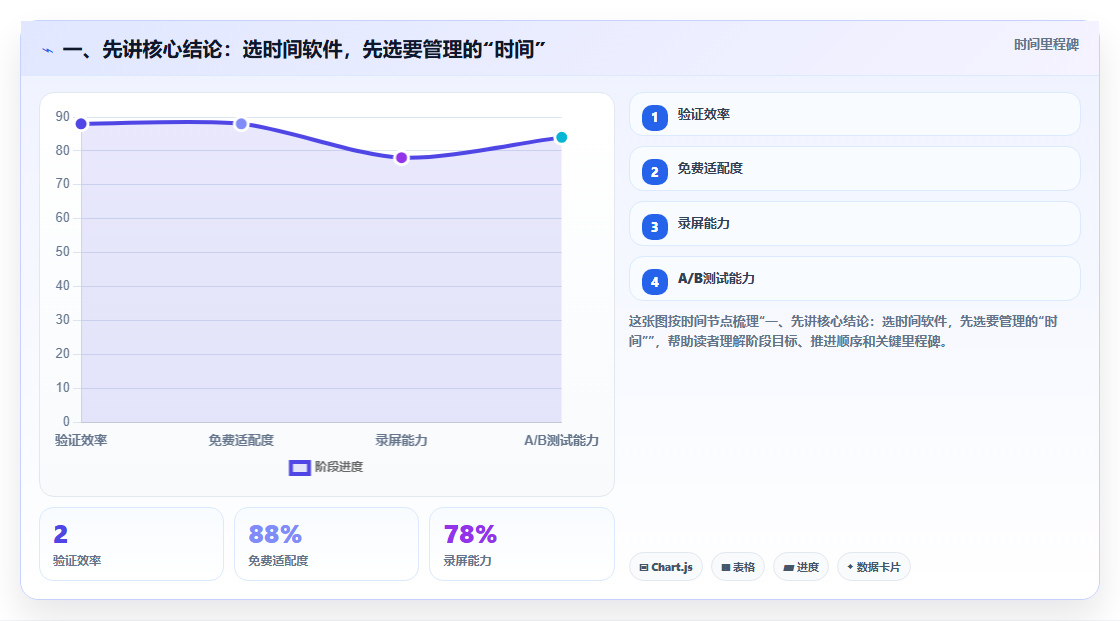Toggle the 阶段进度 legend box
This screenshot has width=1120, height=621.
[x=299, y=468]
